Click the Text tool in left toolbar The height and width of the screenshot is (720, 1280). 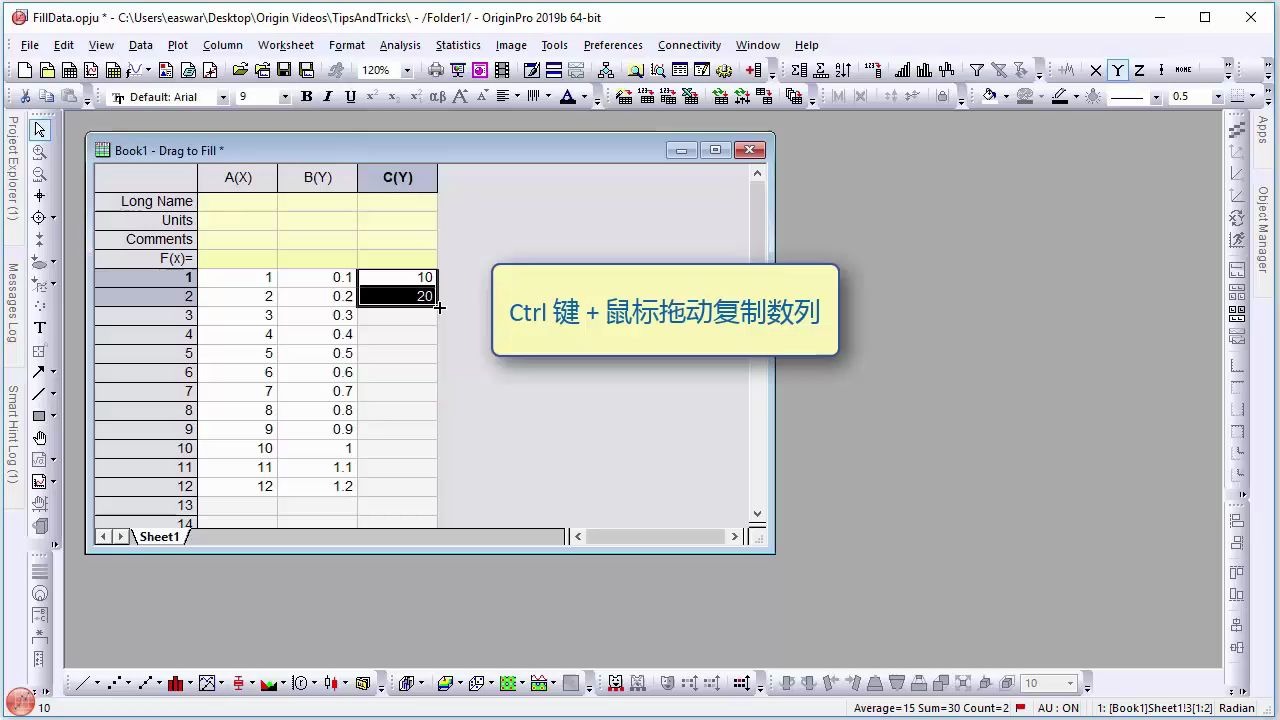[x=38, y=325]
